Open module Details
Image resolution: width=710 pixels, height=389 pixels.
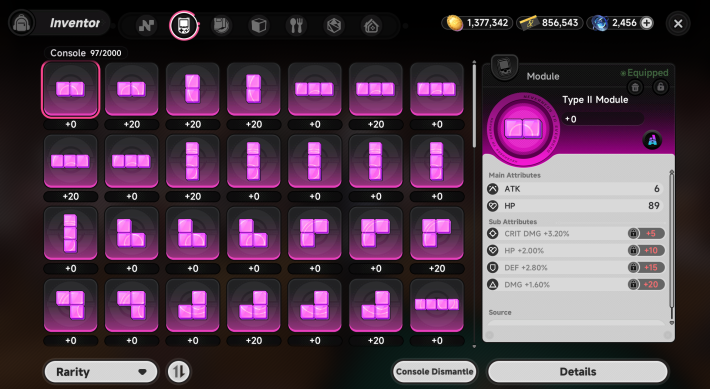pyautogui.click(x=578, y=372)
